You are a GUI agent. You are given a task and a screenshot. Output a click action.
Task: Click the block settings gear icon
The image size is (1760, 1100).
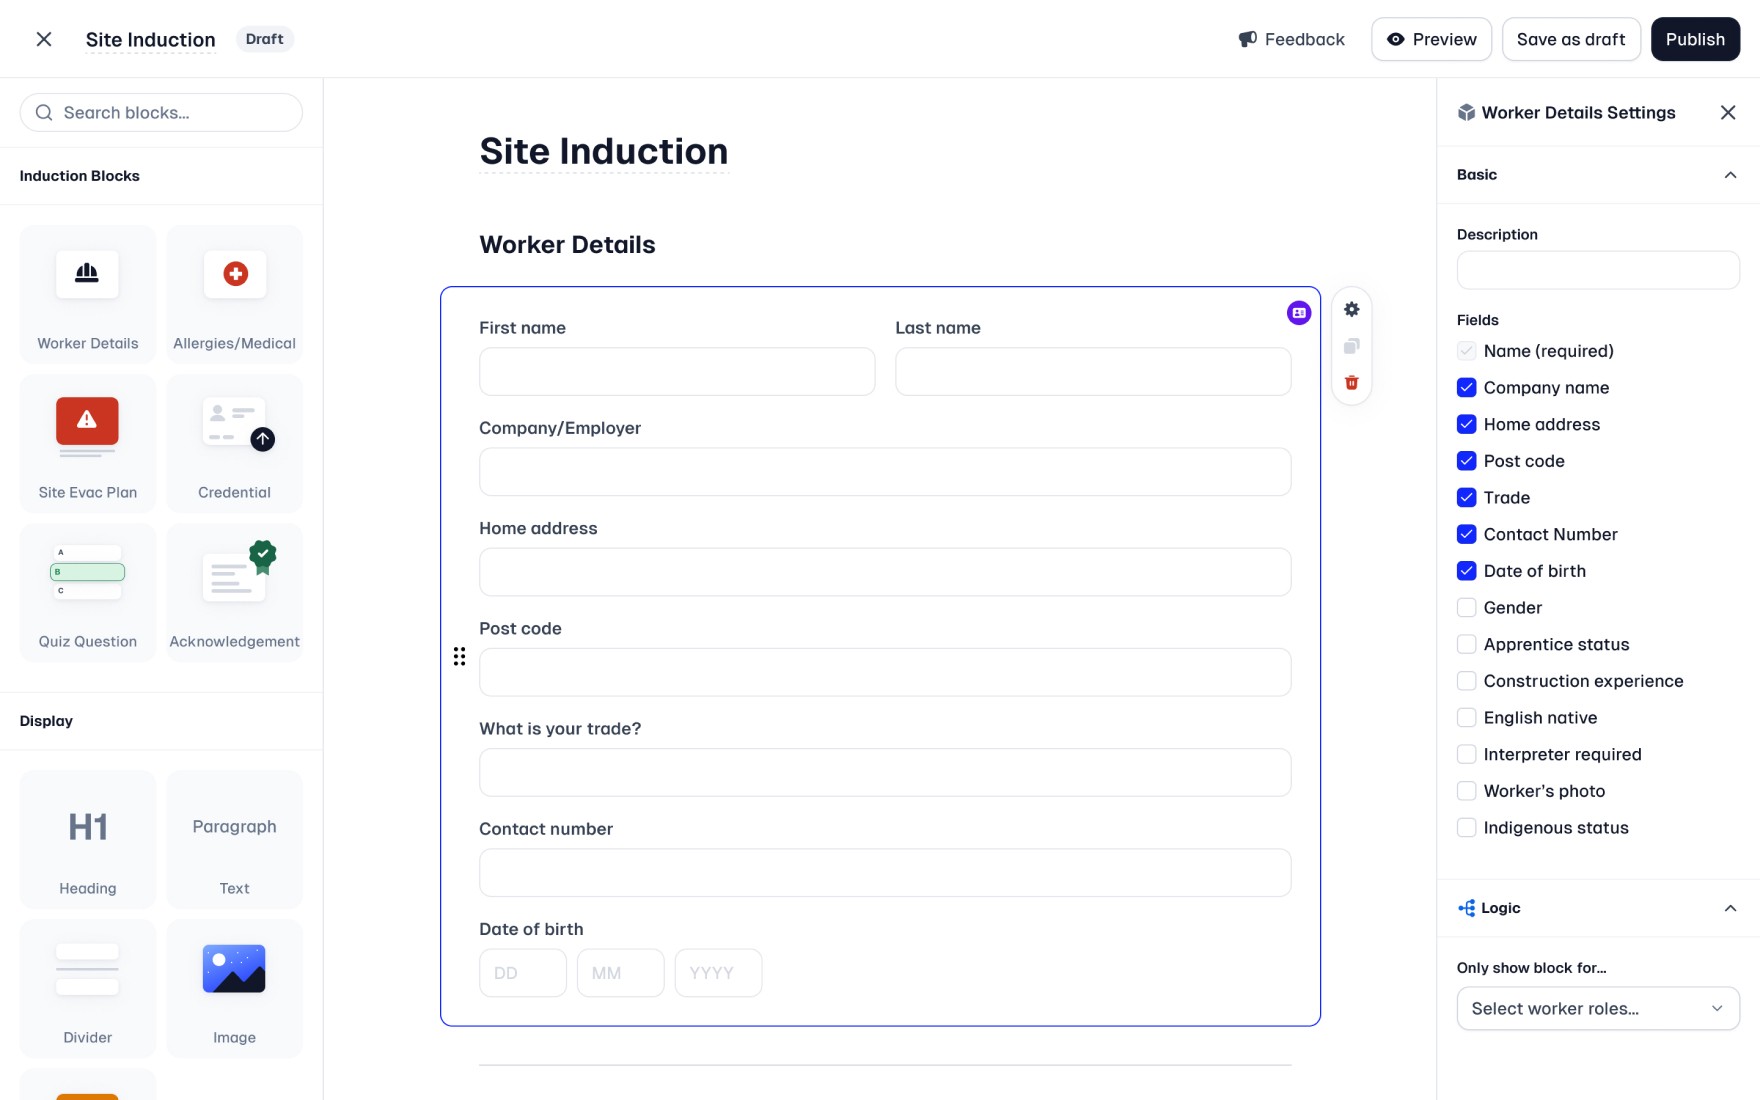pyautogui.click(x=1351, y=310)
